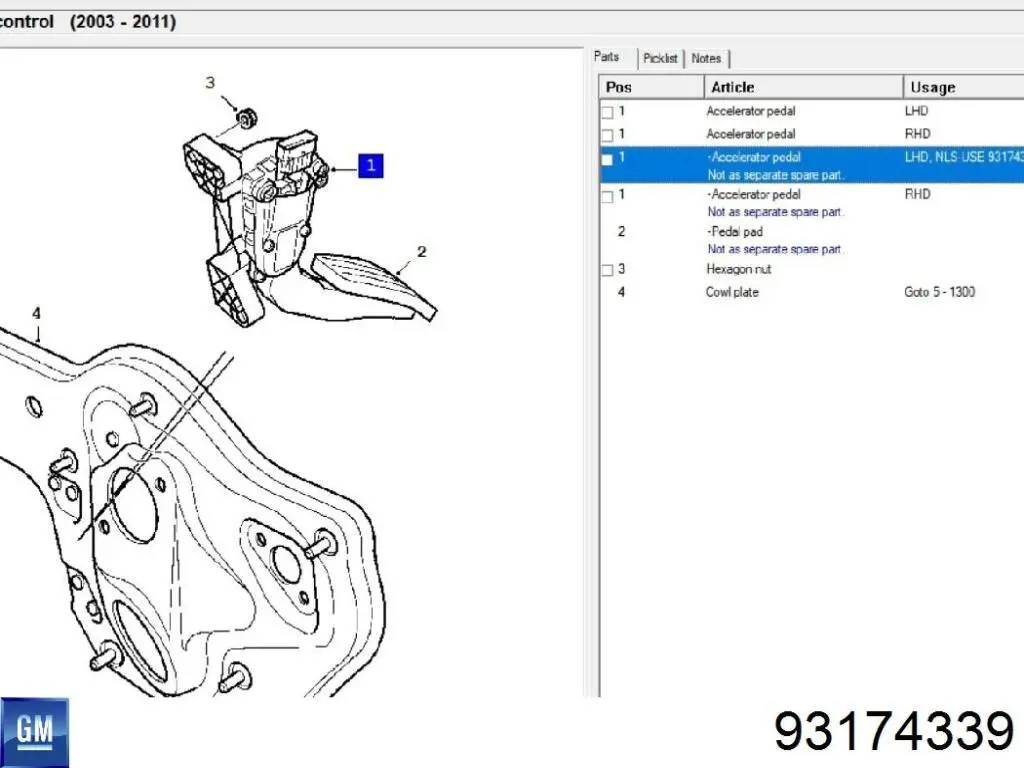Select the Cowl plate row

pos(732,292)
